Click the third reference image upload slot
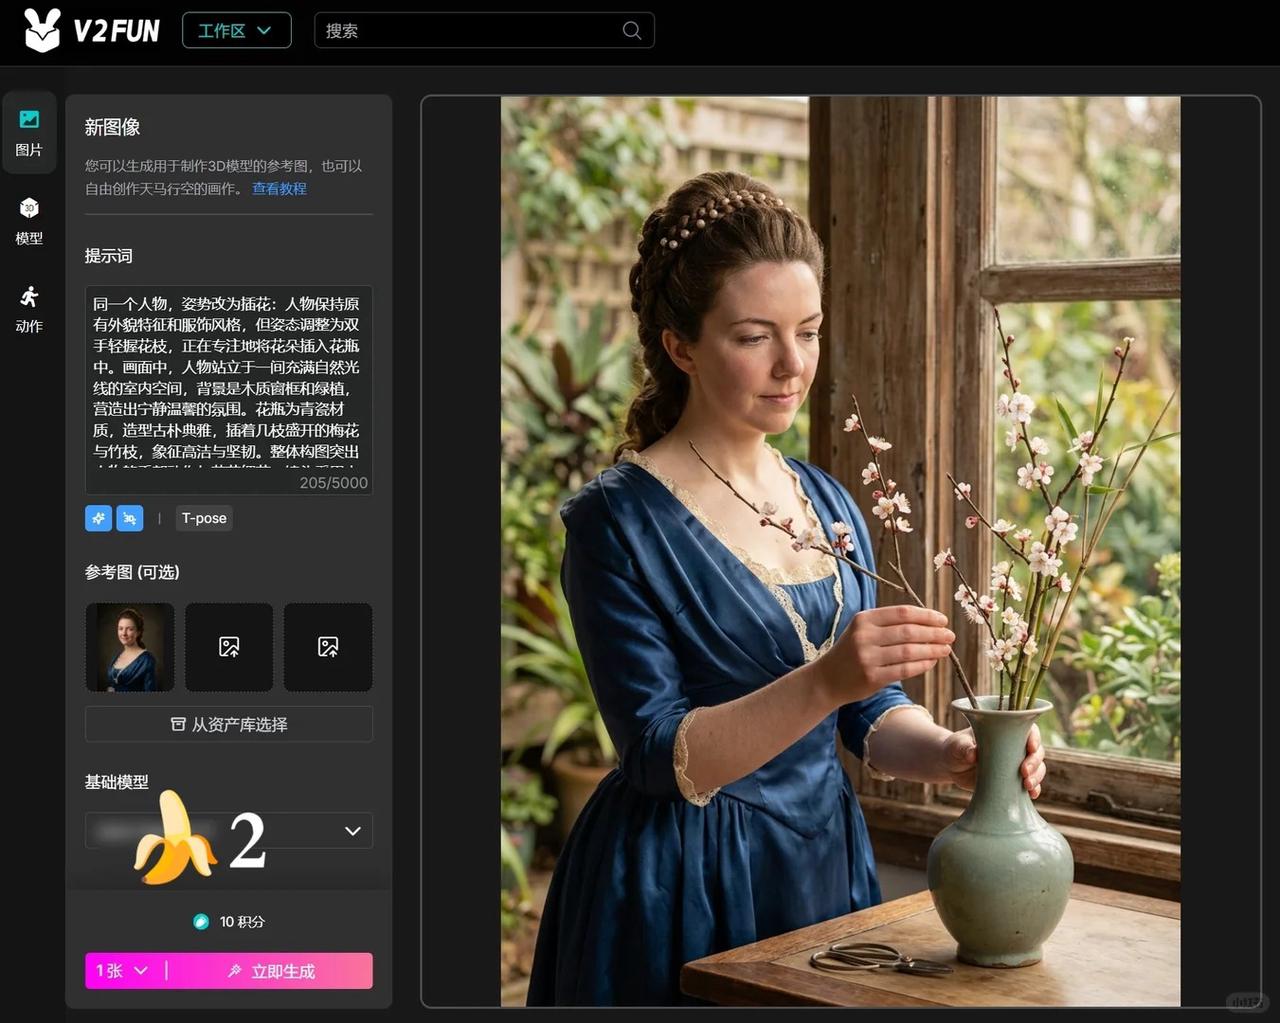Screen dimensions: 1280x1023 pyautogui.click(x=328, y=647)
